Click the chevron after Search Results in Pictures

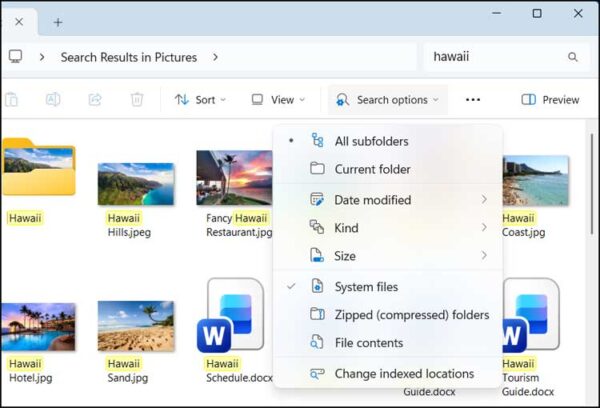click(x=215, y=57)
